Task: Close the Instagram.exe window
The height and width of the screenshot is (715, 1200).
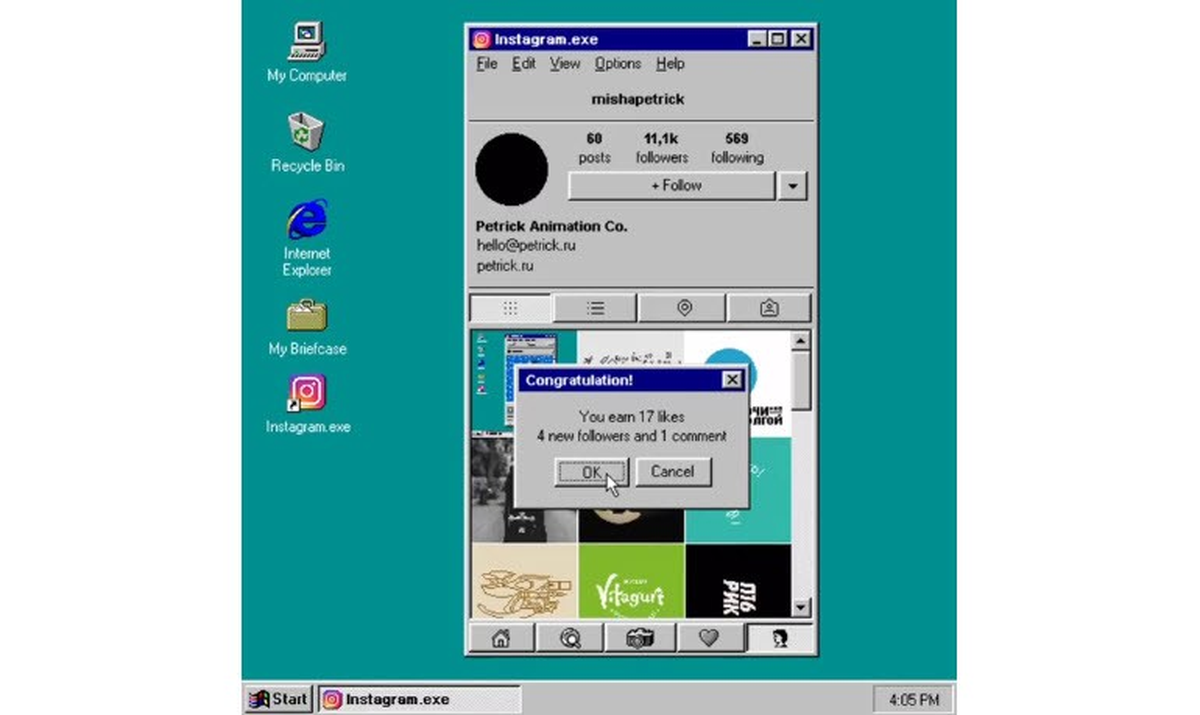Action: [801, 40]
